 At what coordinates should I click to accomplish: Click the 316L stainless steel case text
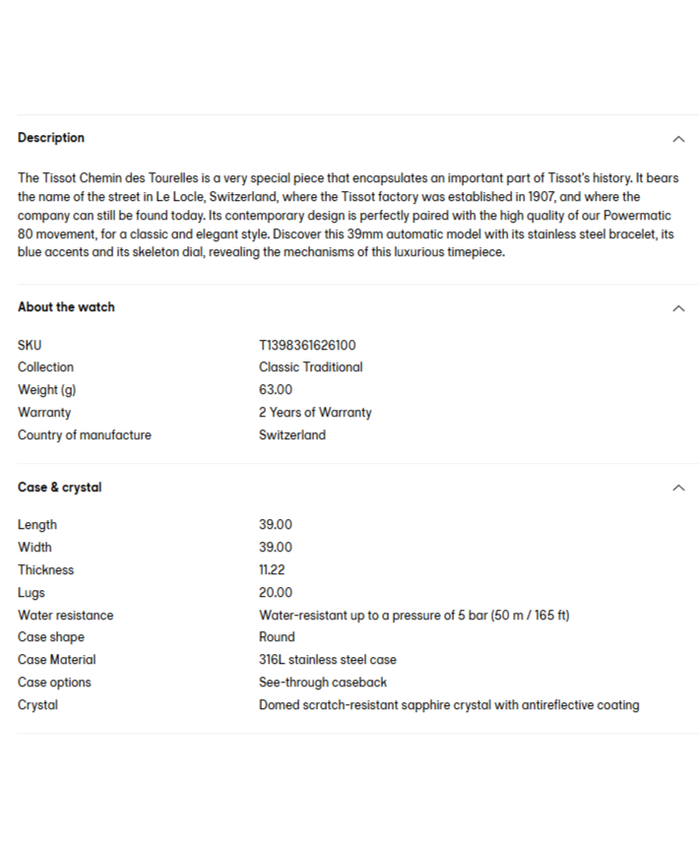click(328, 660)
